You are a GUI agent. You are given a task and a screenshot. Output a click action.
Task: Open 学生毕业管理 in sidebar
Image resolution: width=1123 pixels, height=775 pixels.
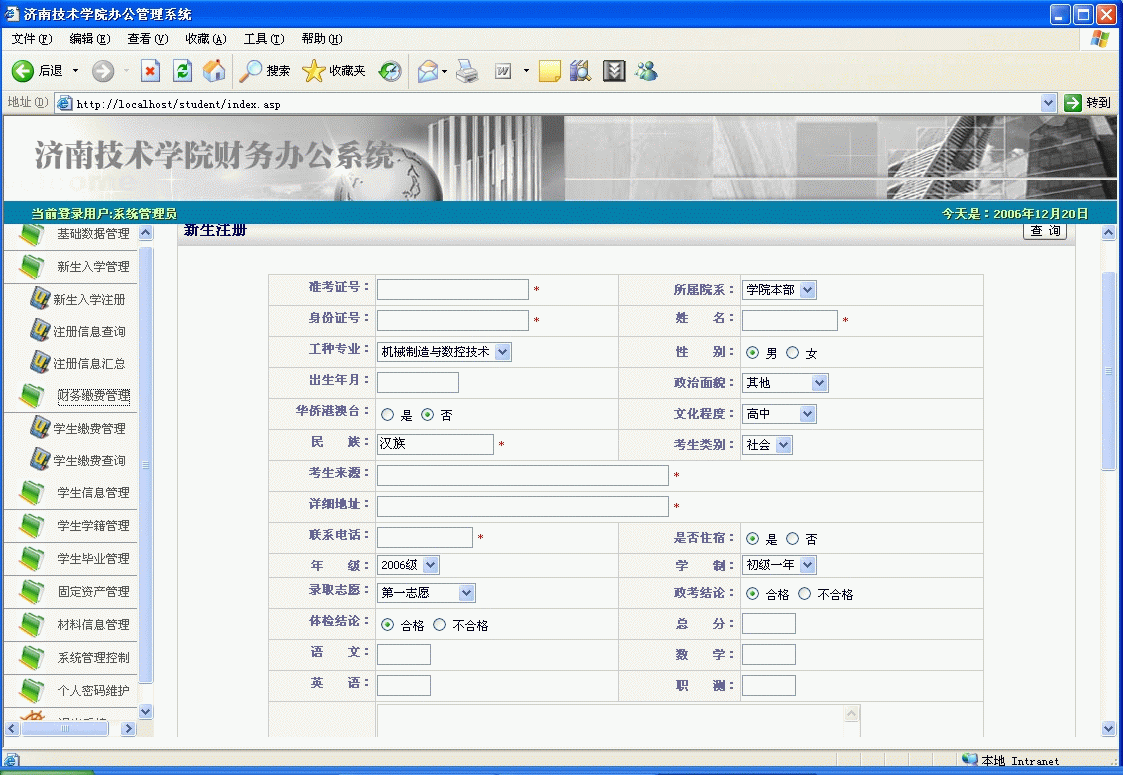(x=94, y=559)
